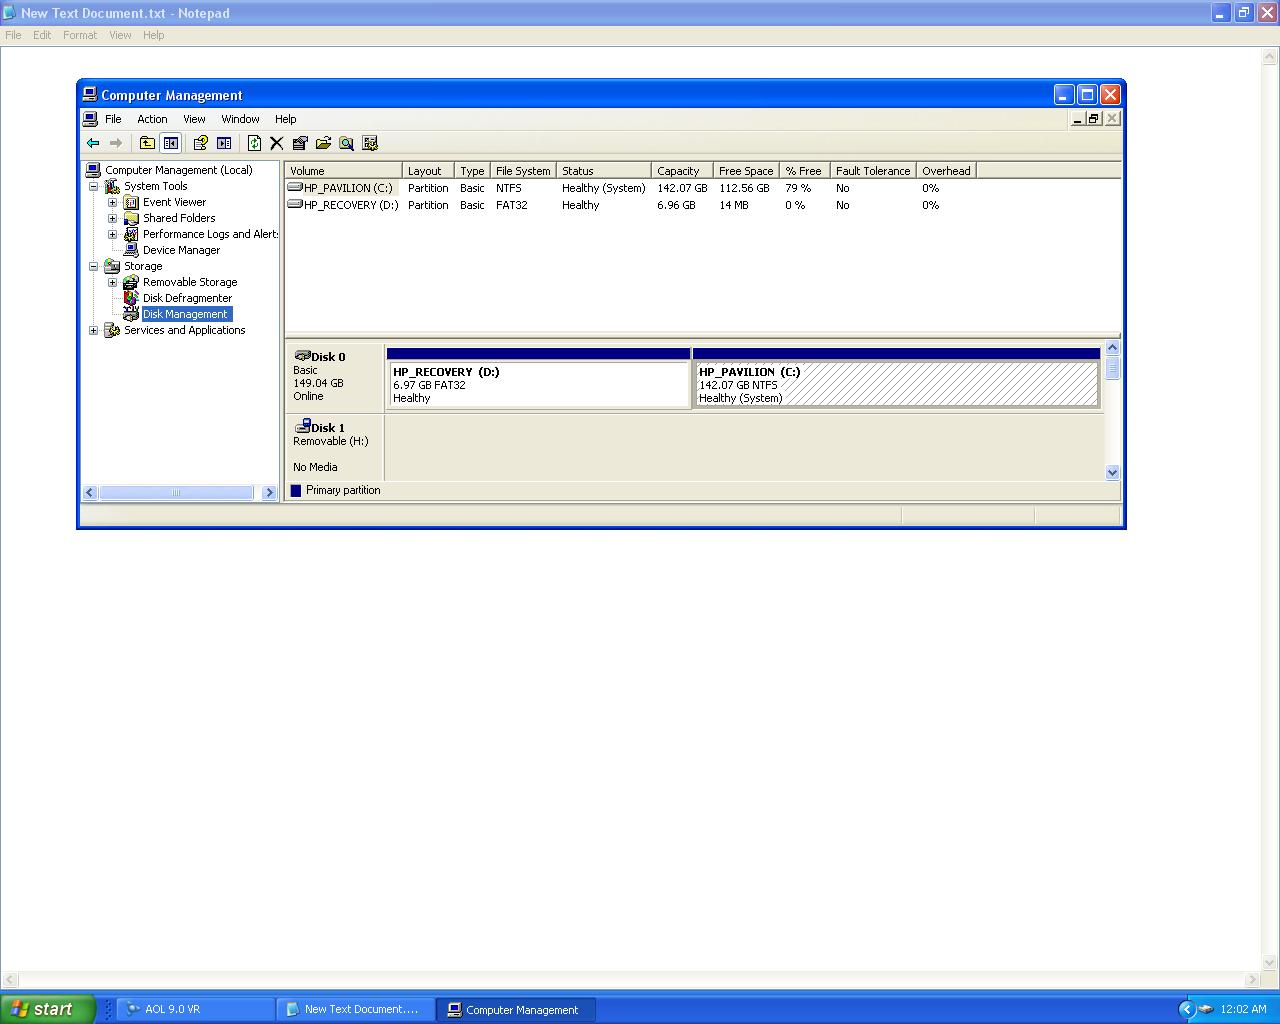Select Event Viewer in the console tree
The width and height of the screenshot is (1280, 1024).
[174, 202]
